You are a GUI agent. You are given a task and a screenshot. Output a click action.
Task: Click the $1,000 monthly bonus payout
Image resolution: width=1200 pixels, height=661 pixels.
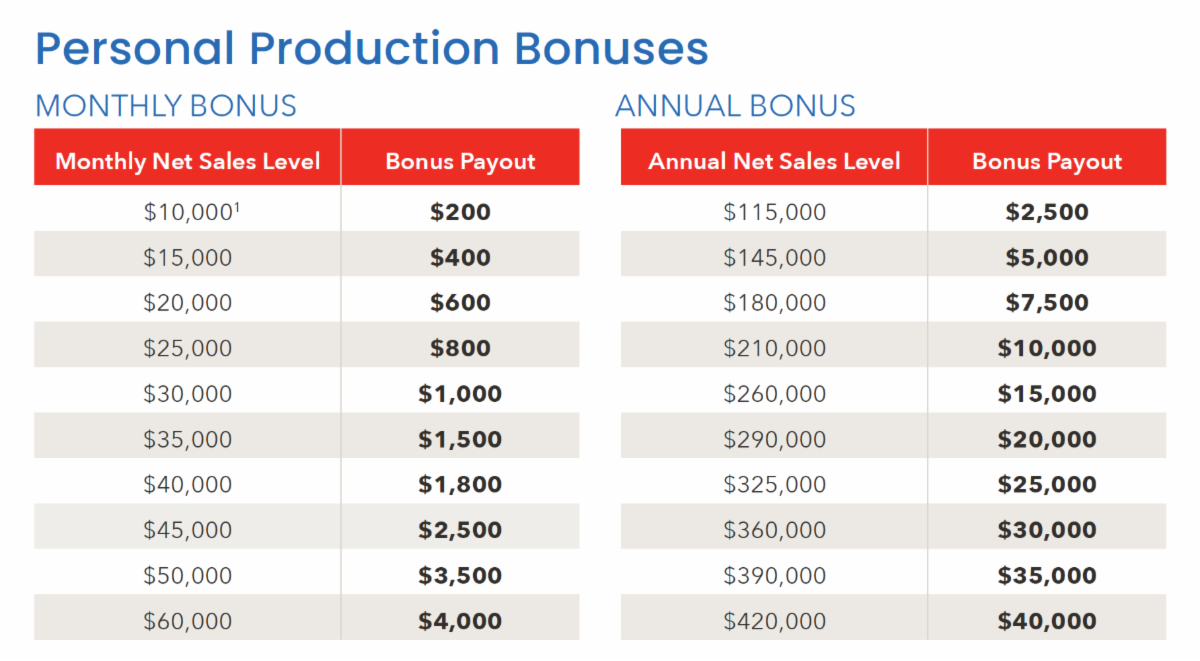click(x=460, y=394)
